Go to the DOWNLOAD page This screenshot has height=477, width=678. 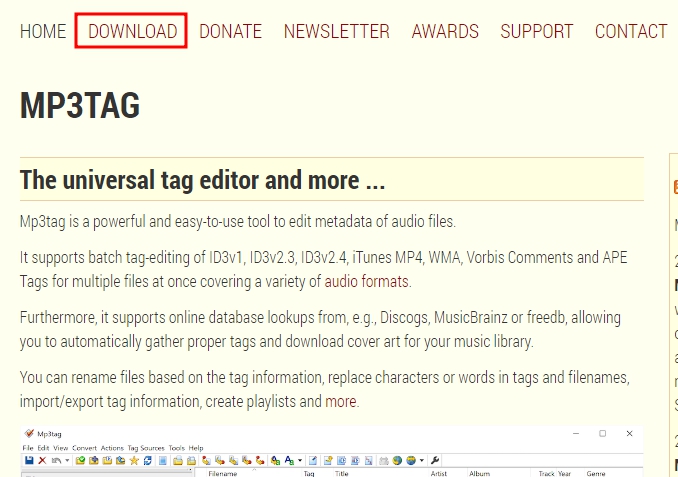click(132, 31)
